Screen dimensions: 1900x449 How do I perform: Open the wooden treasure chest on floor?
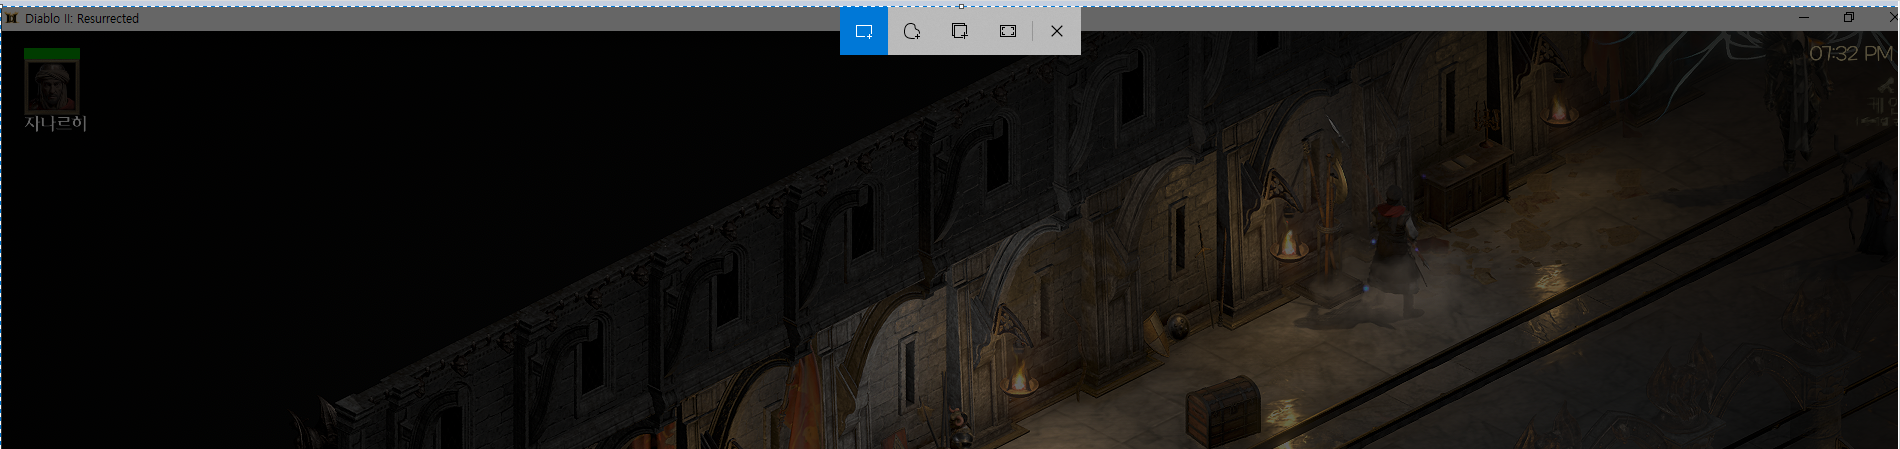pos(1224,412)
